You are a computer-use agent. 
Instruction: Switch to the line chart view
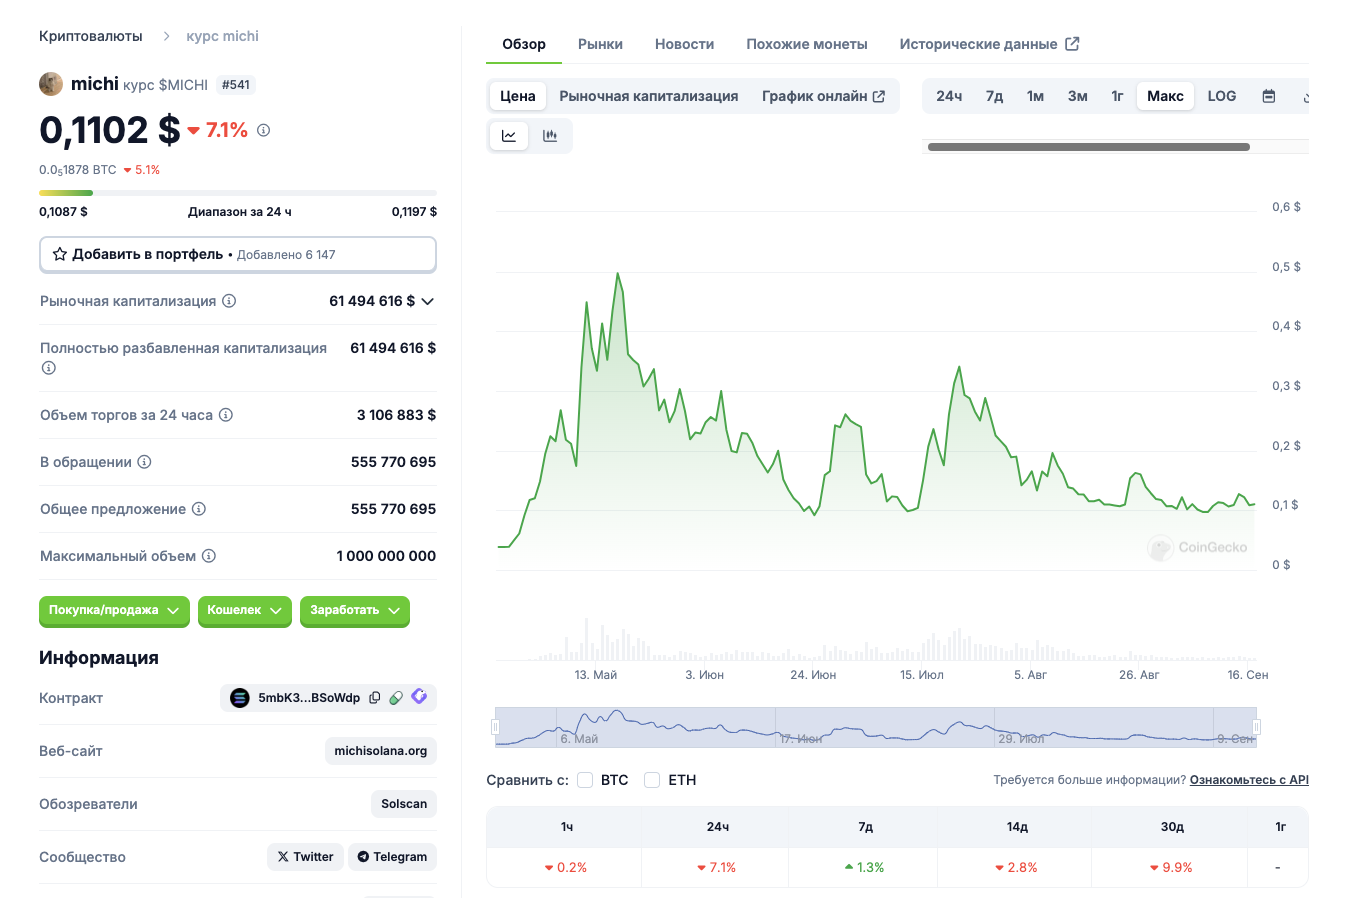point(509,136)
